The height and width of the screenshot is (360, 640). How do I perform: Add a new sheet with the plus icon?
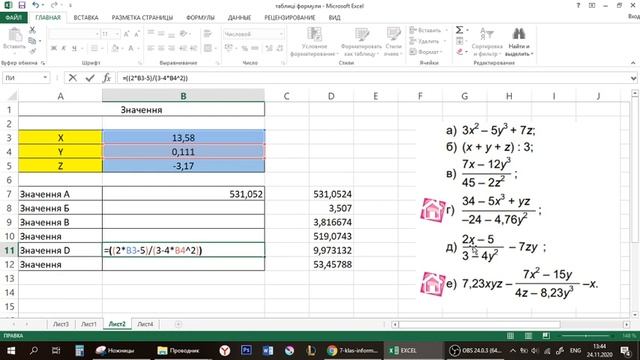[178, 324]
